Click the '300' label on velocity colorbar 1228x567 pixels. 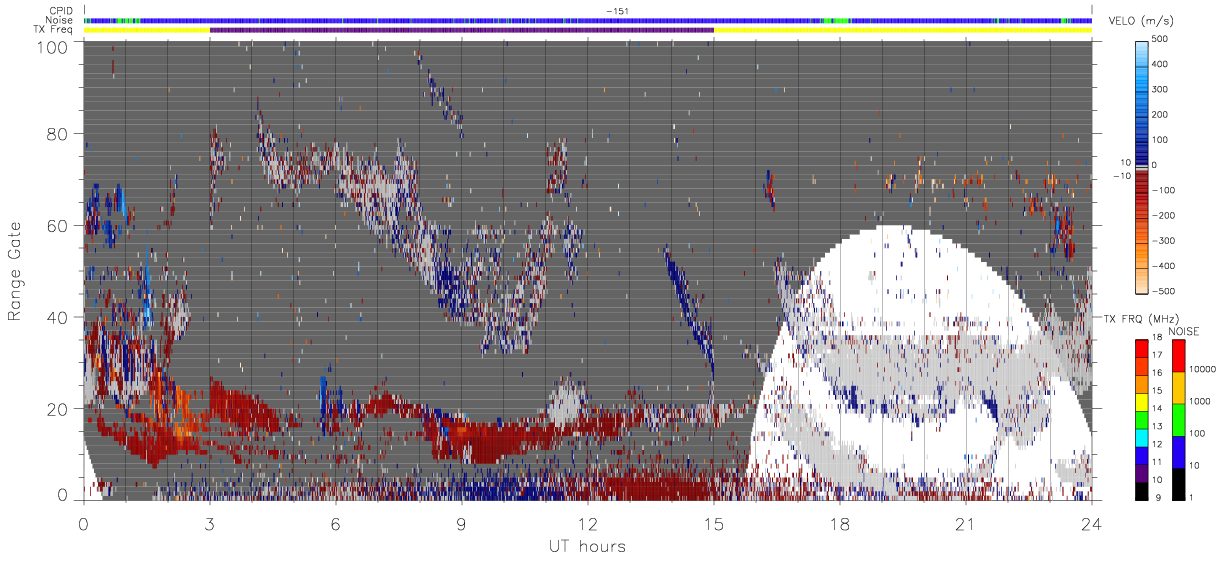[1160, 90]
